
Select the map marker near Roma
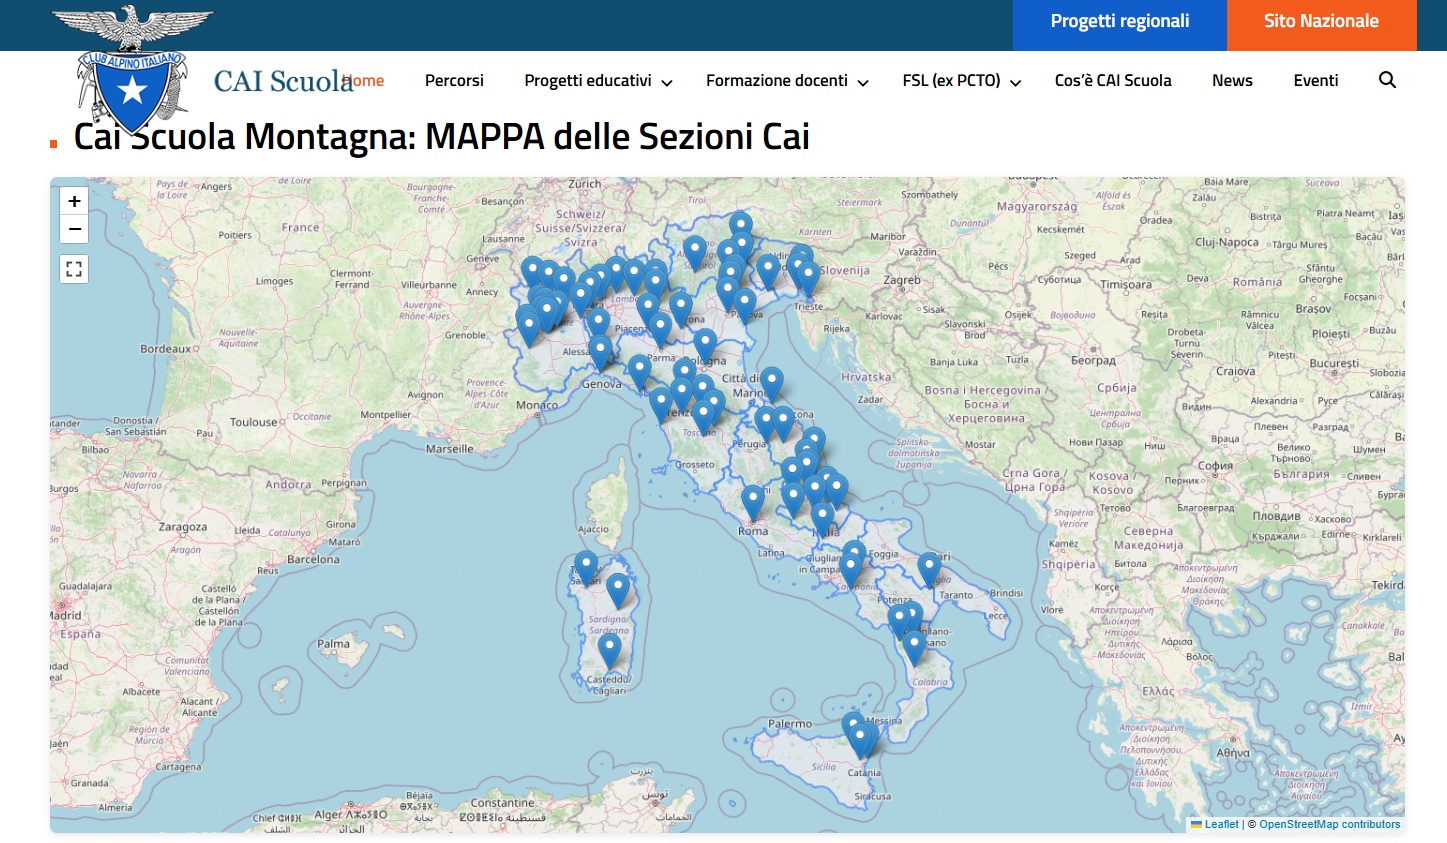click(752, 500)
